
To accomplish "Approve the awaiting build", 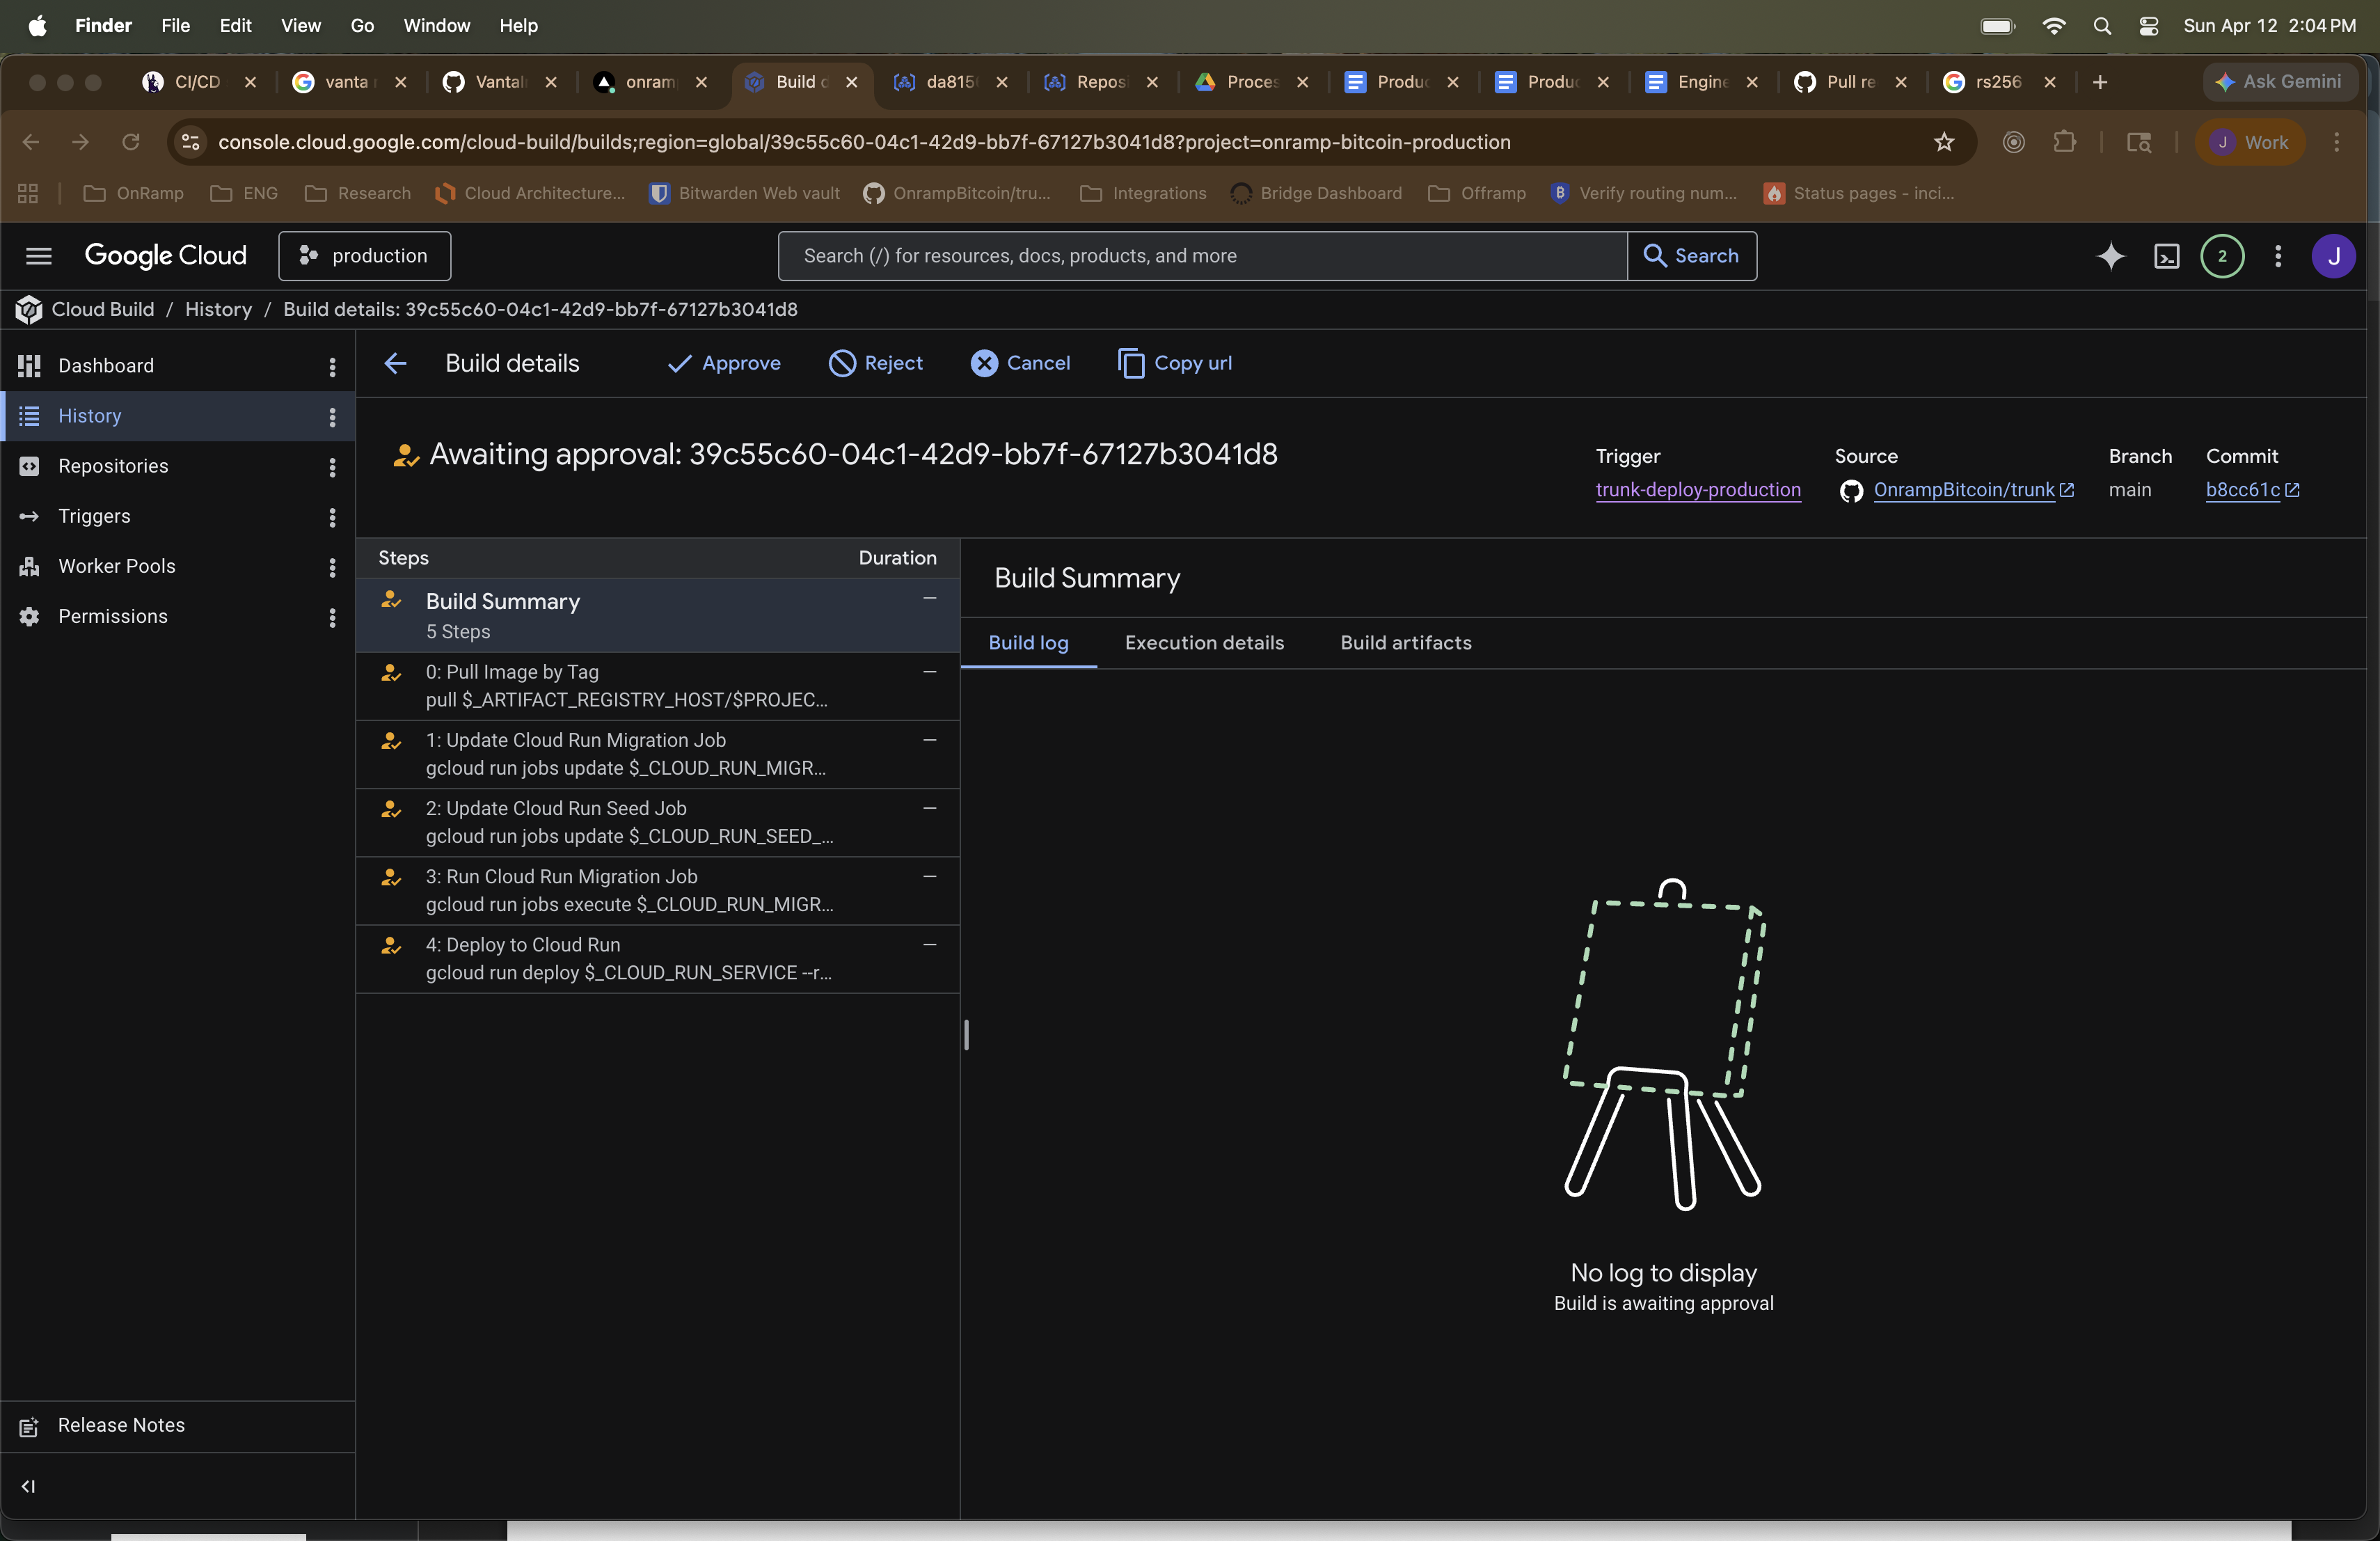I will pos(724,363).
